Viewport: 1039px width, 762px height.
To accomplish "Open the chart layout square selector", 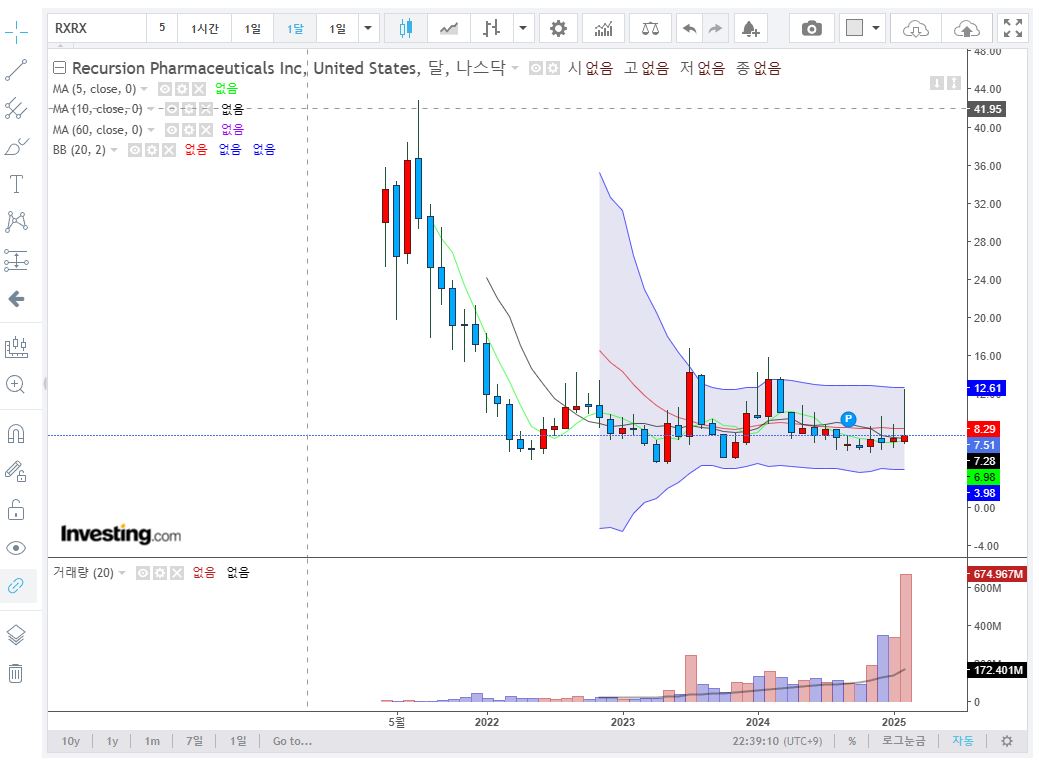I will point(862,28).
